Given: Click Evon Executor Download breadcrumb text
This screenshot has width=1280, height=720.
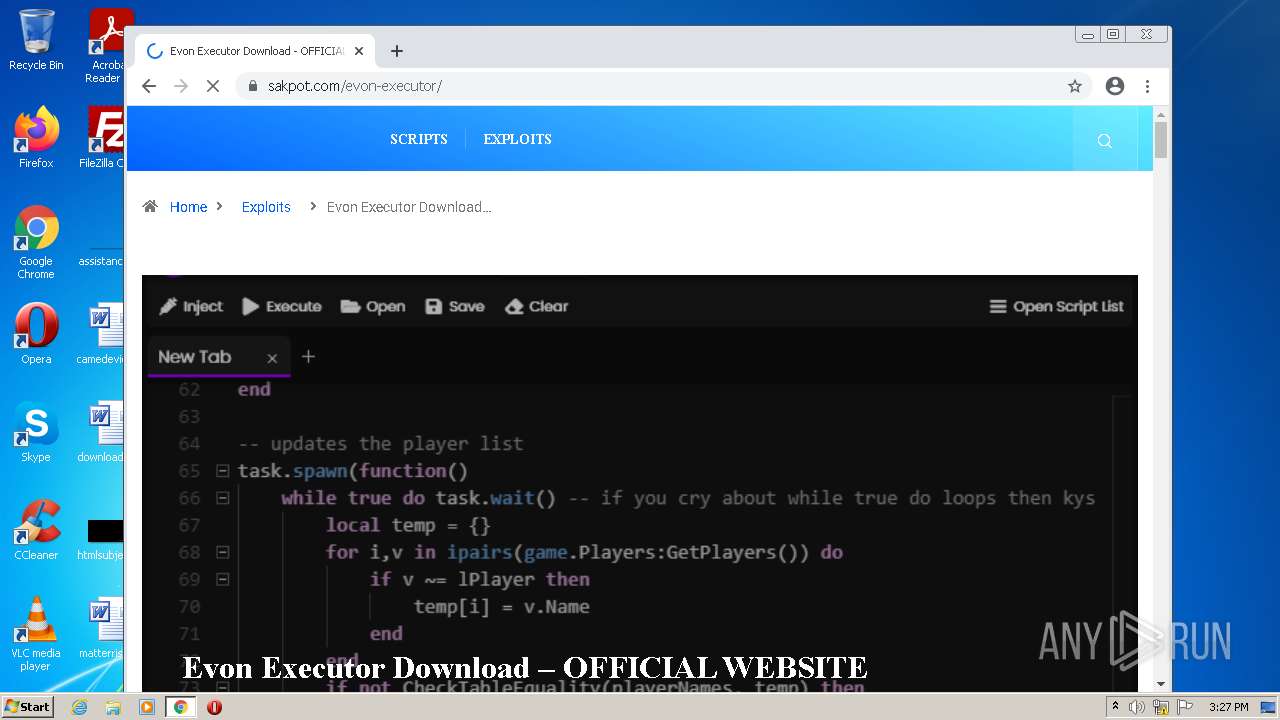Looking at the screenshot, I should point(409,207).
